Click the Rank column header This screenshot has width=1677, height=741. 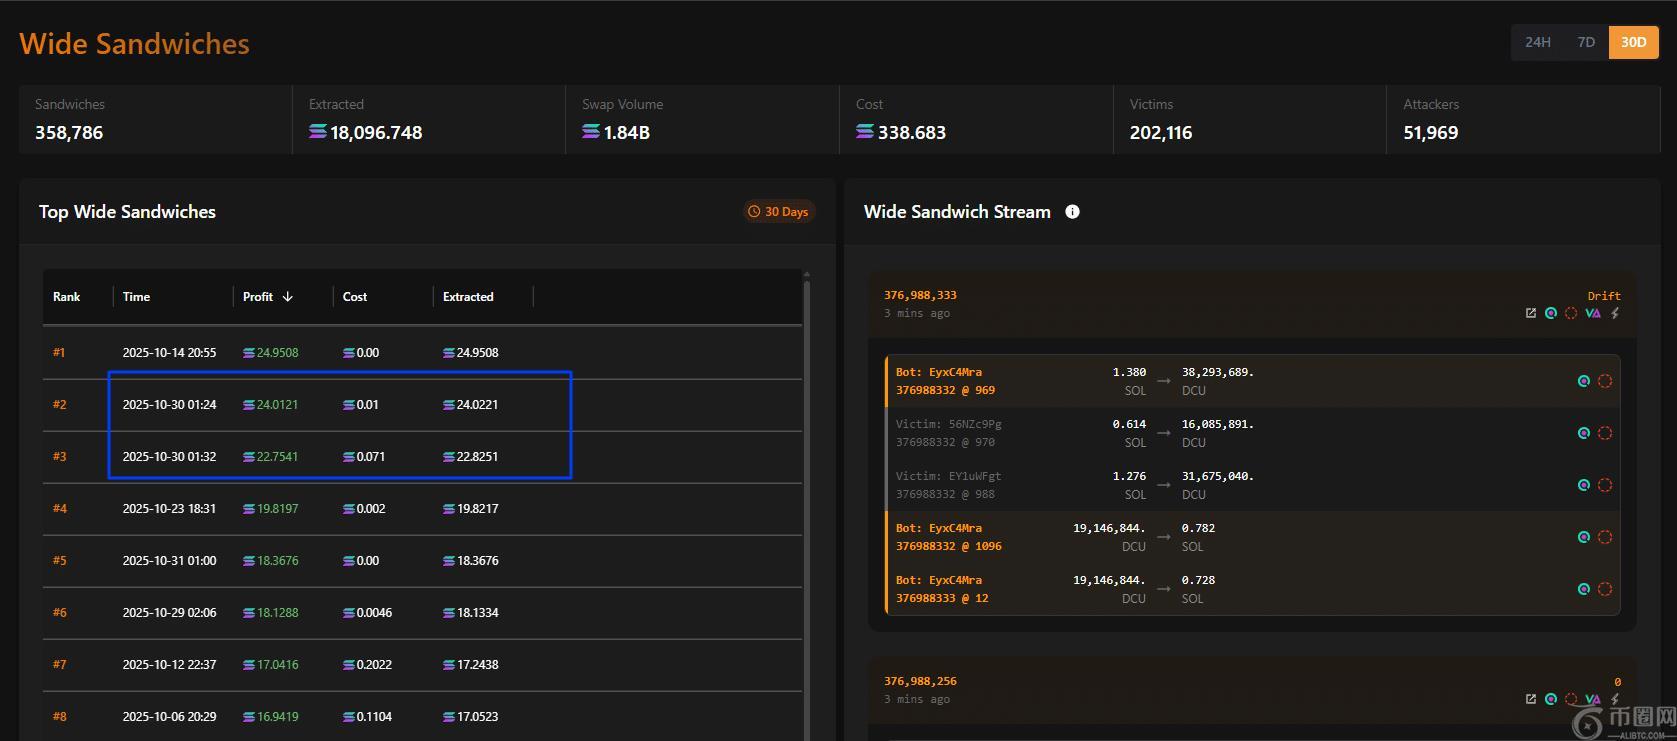click(x=67, y=297)
